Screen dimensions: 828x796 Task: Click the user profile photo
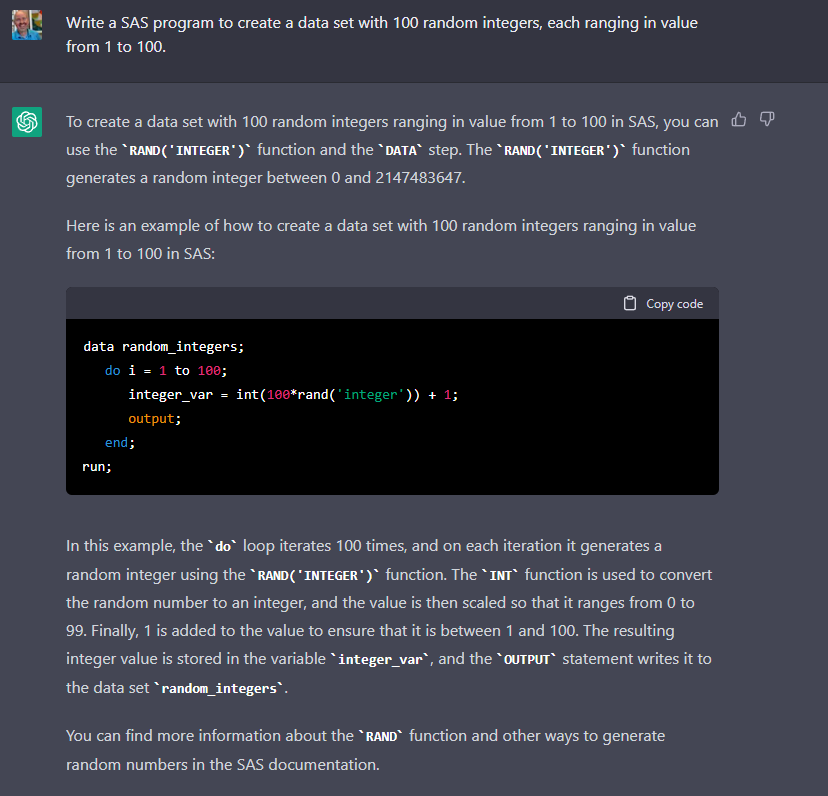point(27,26)
